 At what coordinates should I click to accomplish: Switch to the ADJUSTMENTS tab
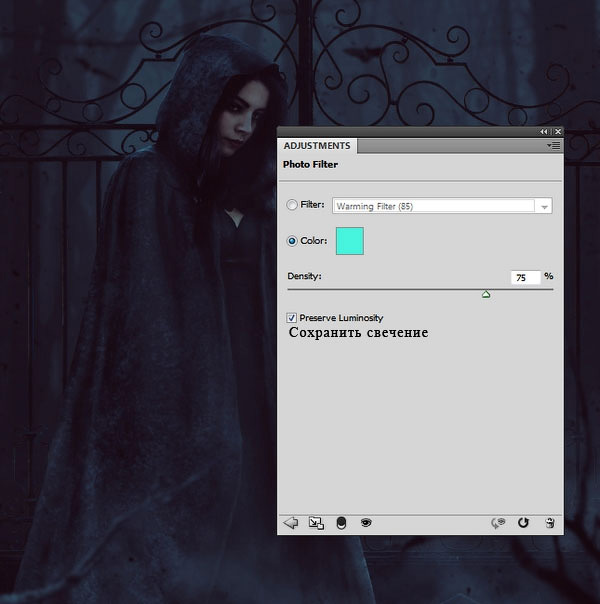[x=317, y=146]
